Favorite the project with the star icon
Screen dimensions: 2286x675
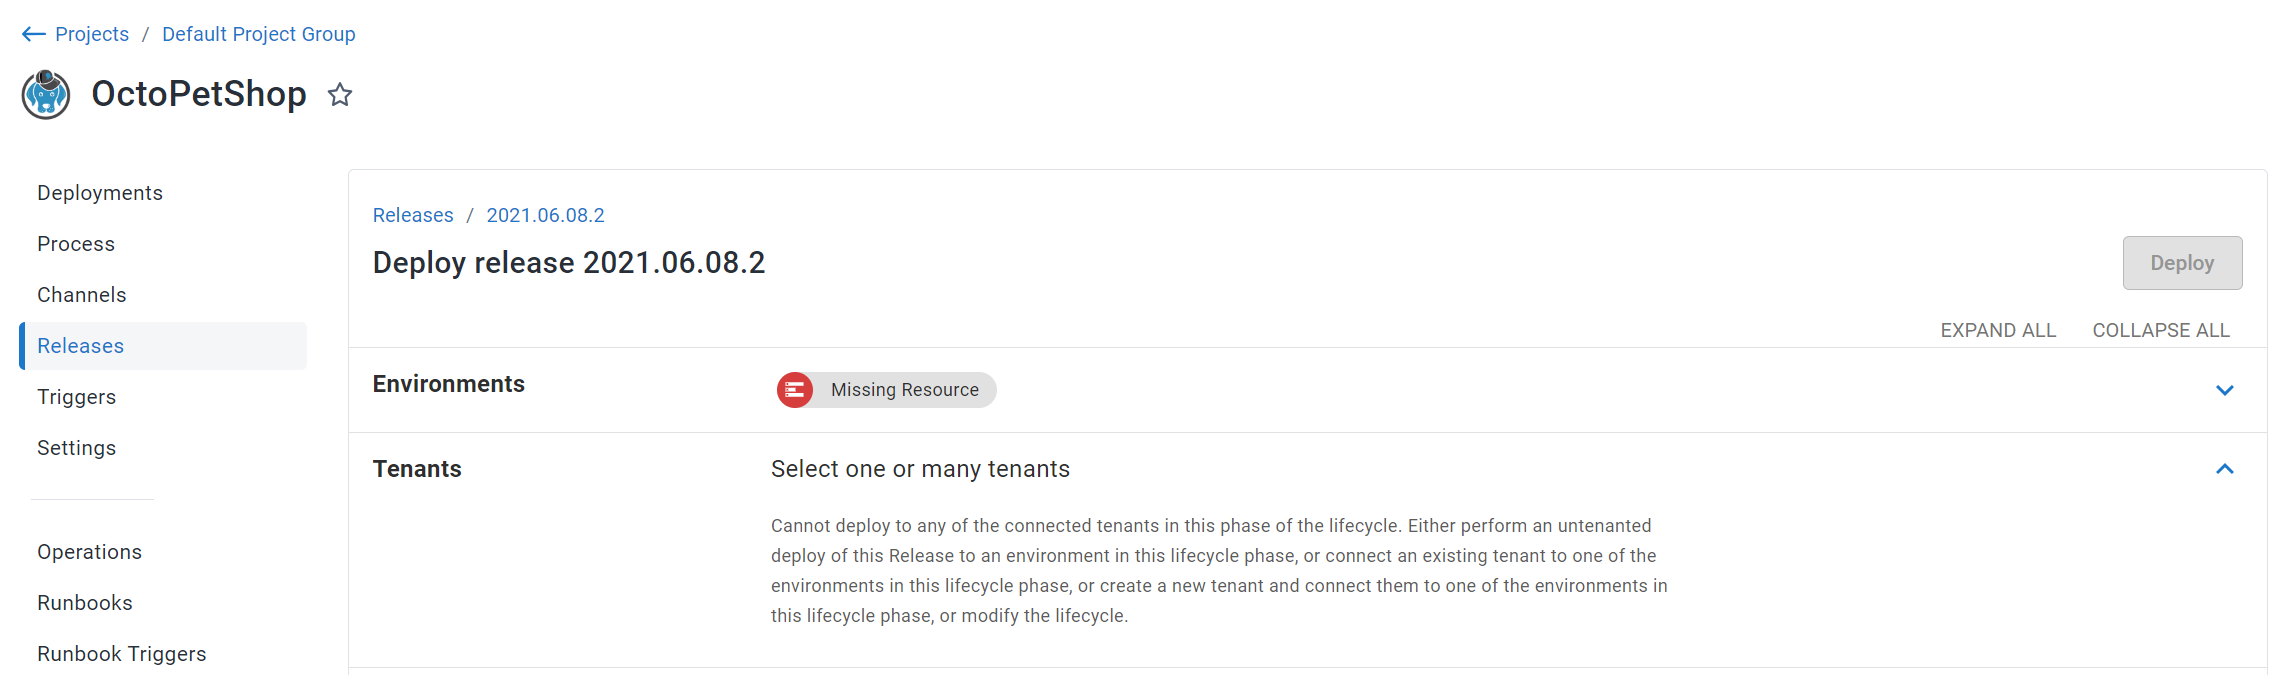pos(340,95)
